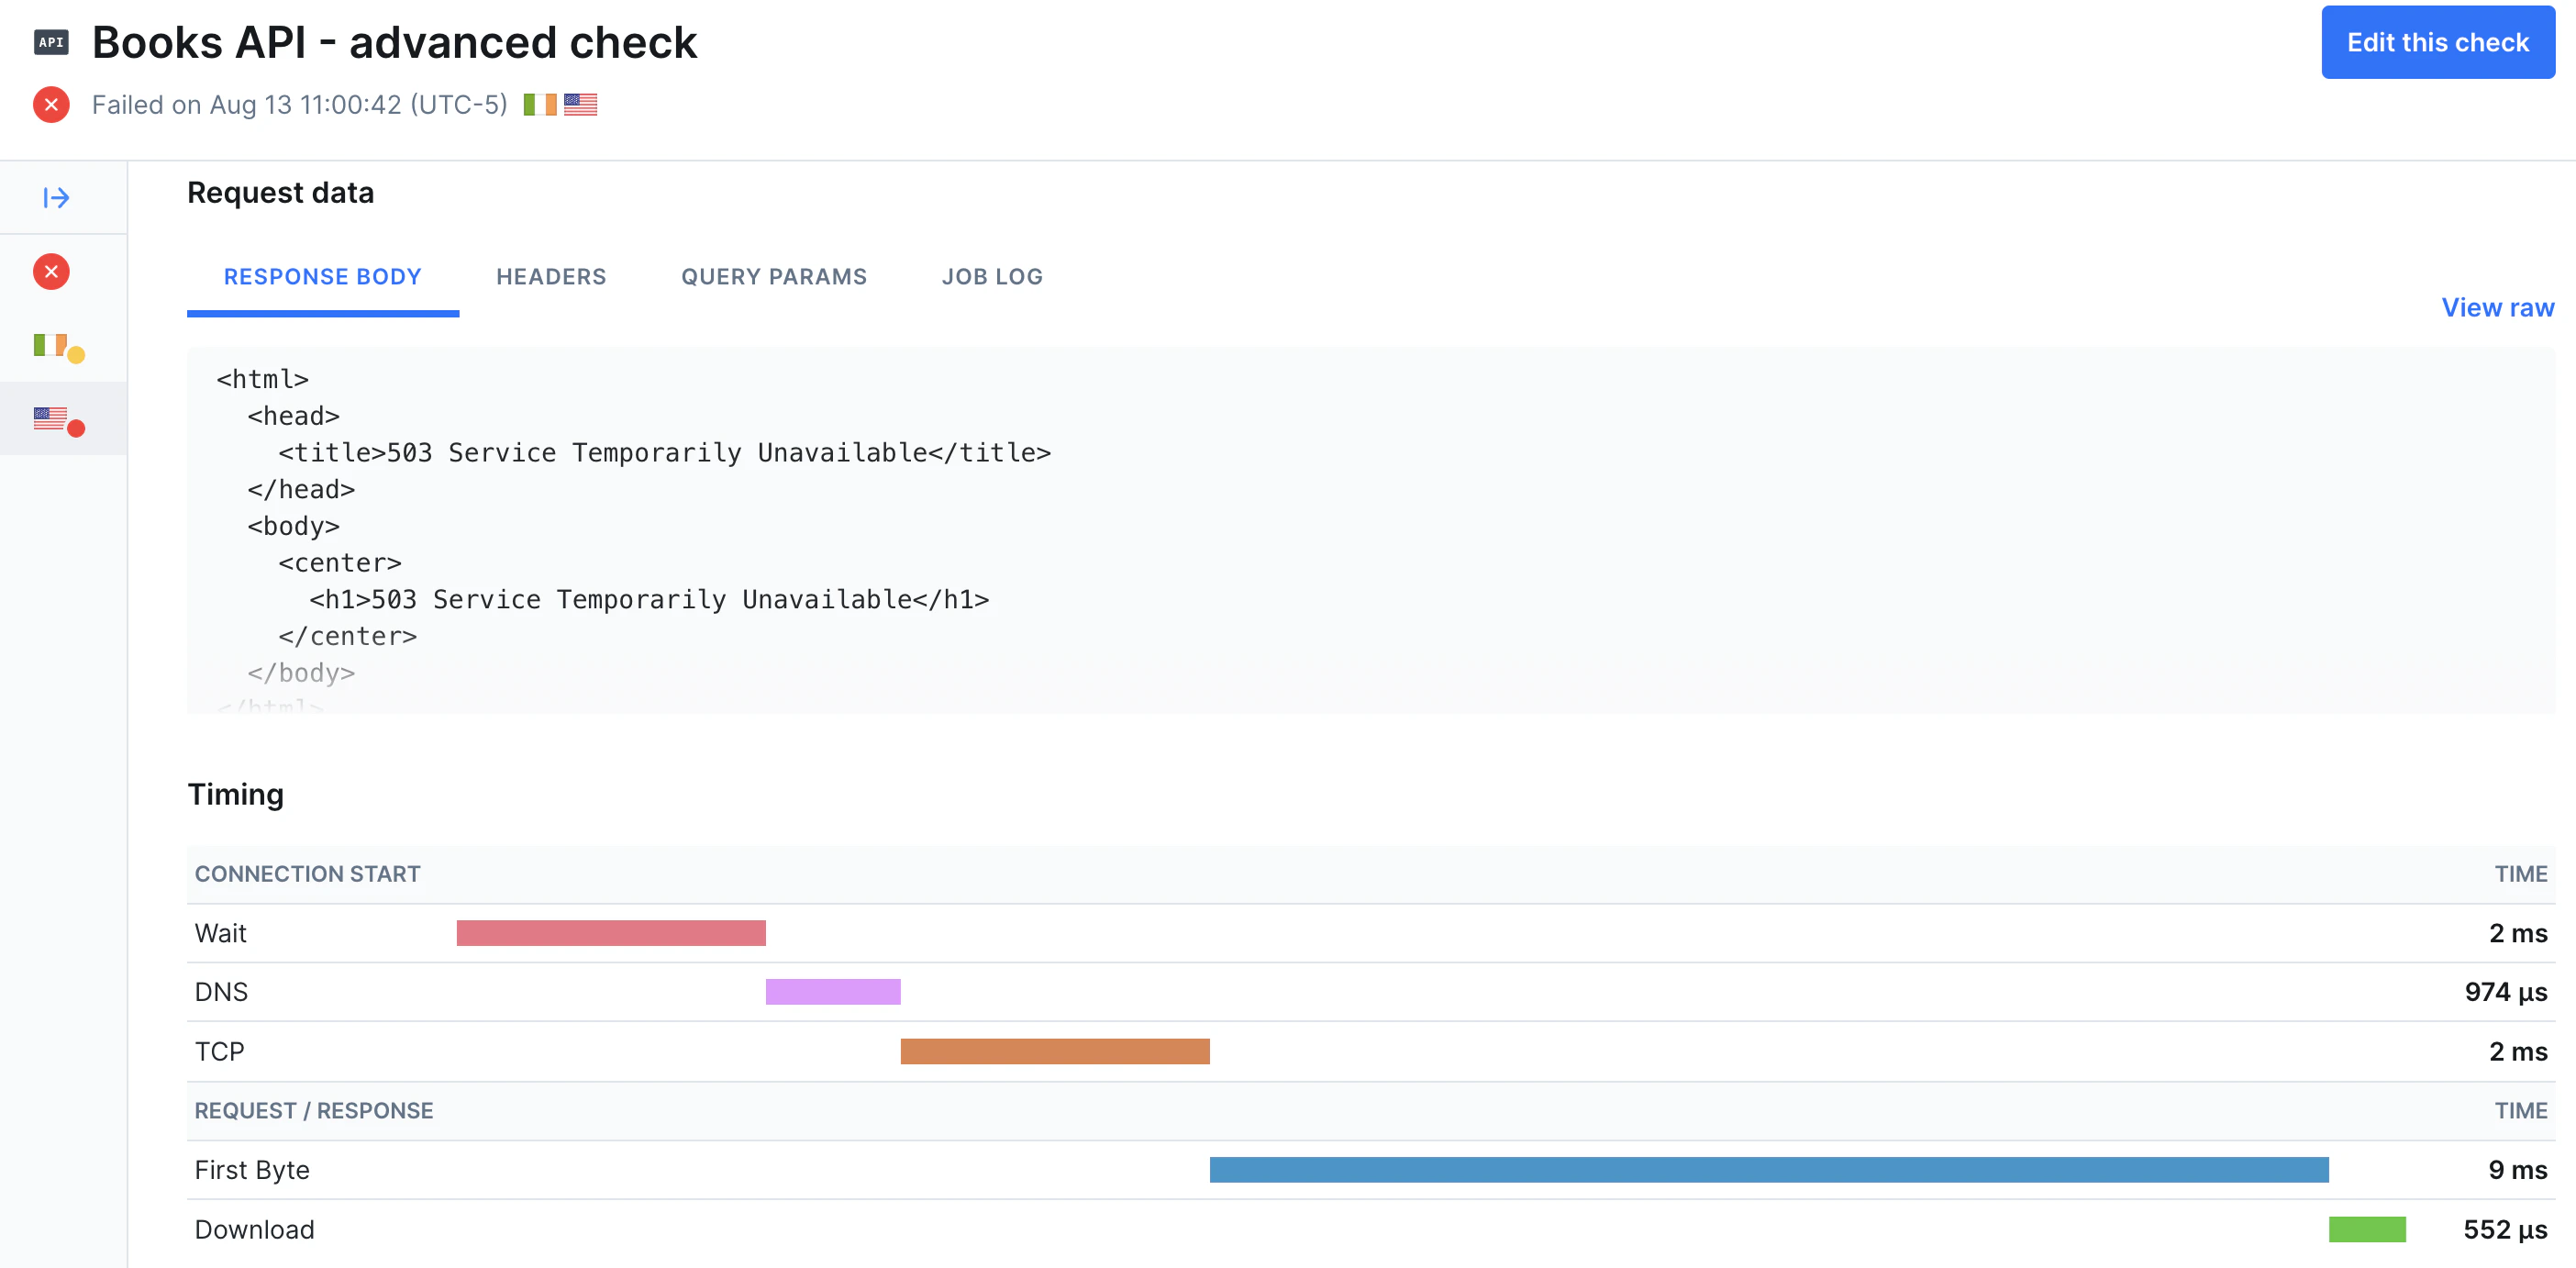2576x1268 pixels.
Task: Click the red X icon next to 'Failed on Aug 13'
Action: pos(50,104)
